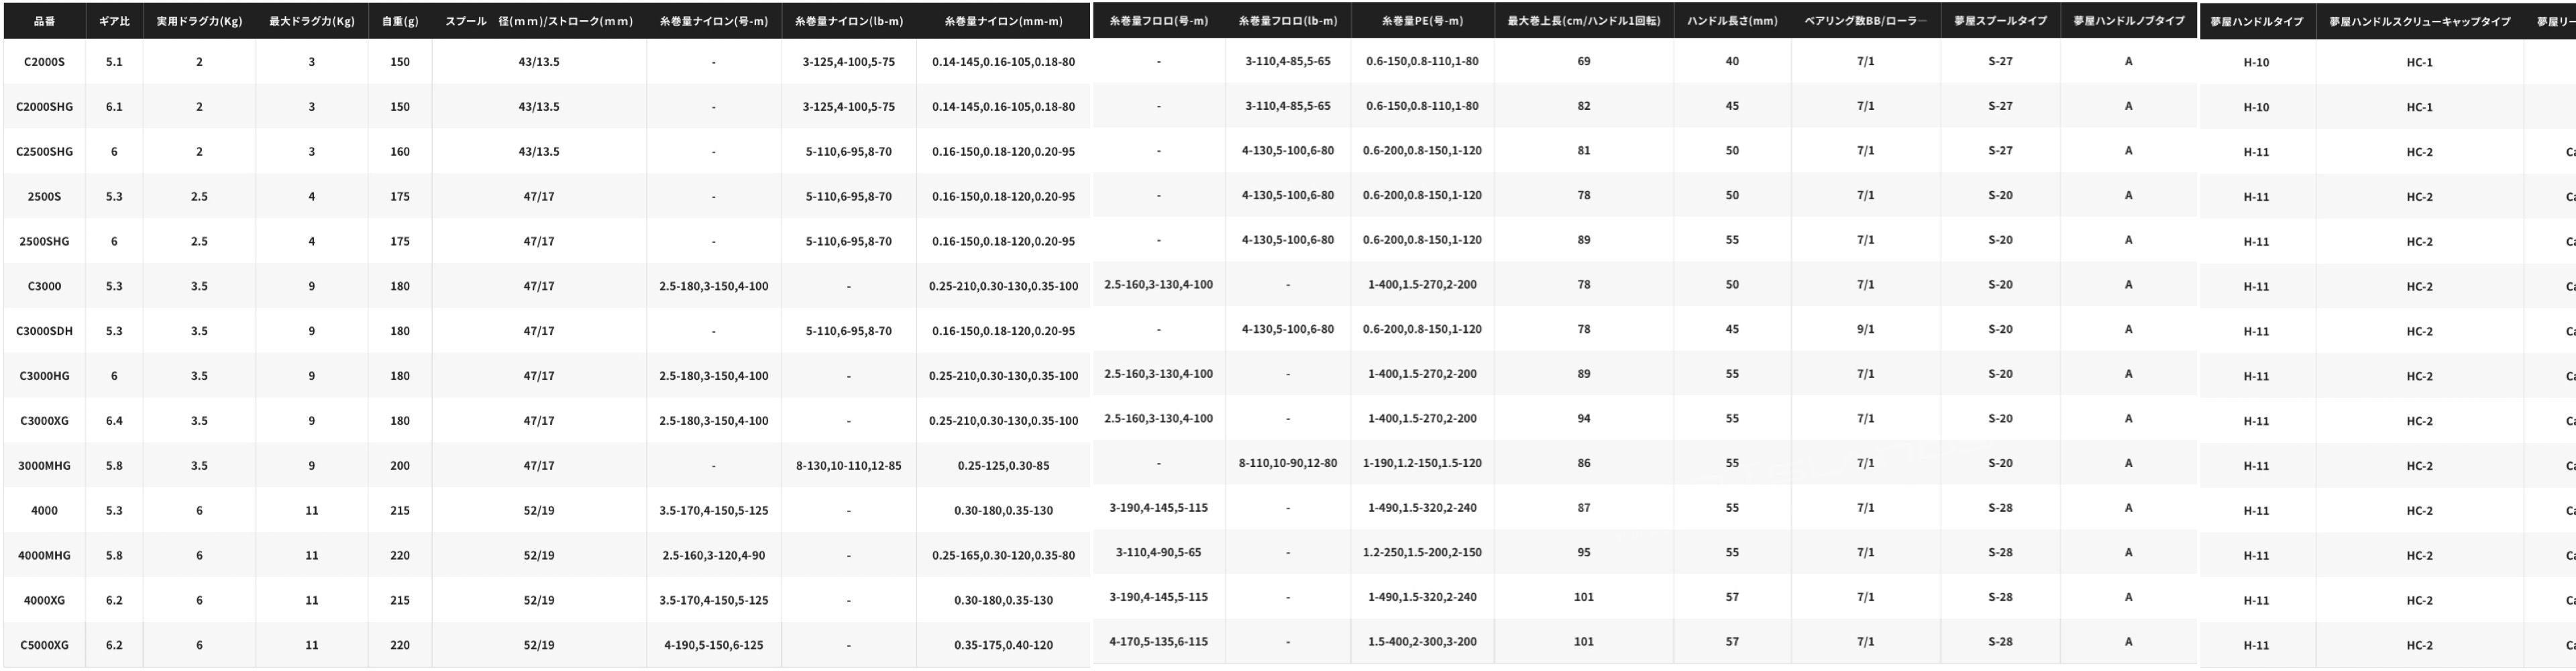Click the 200 weight value cell
The width and height of the screenshot is (2576, 671).
tap(400, 466)
